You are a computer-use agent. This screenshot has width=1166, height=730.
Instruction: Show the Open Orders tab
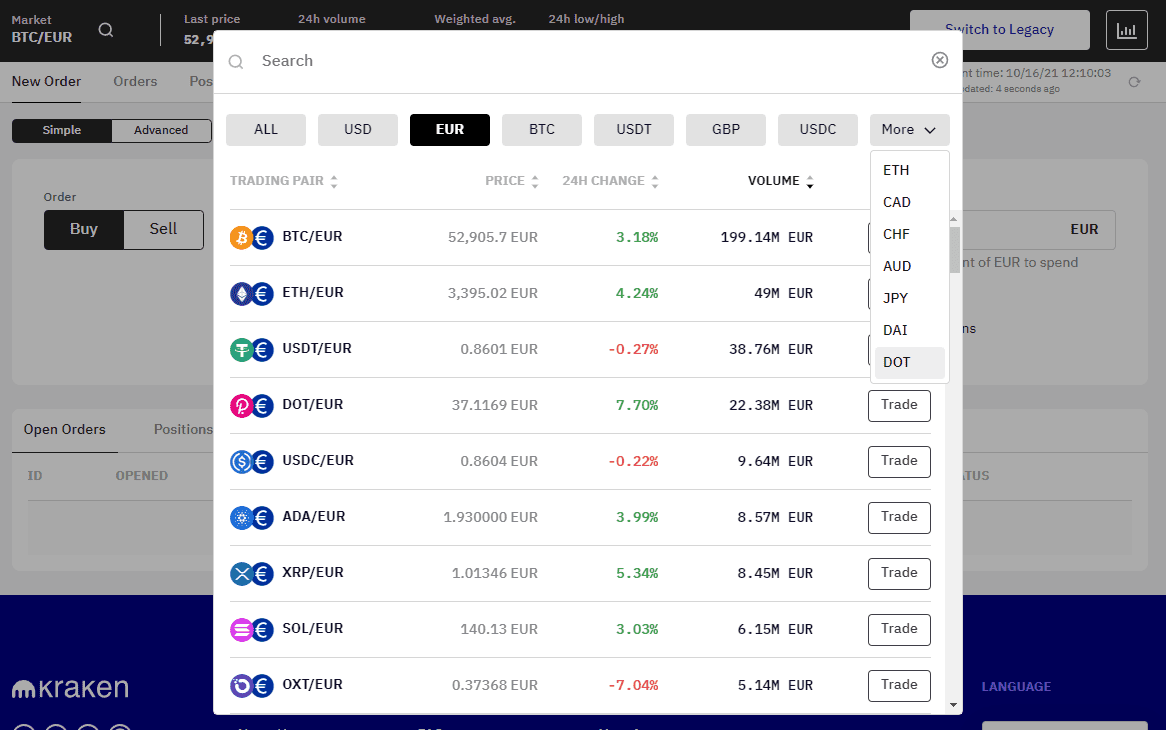point(65,430)
